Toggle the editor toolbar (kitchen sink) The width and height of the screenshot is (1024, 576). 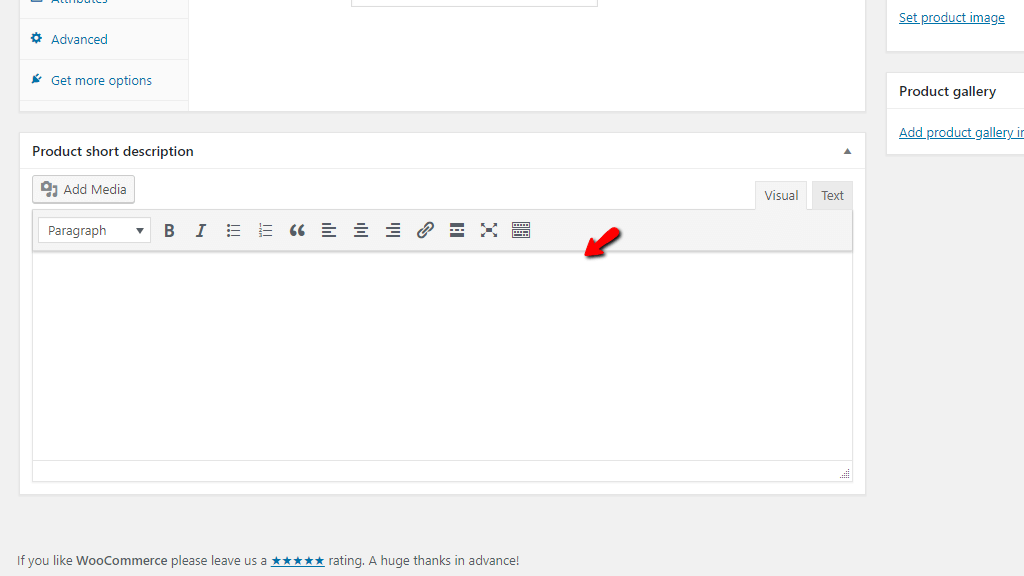click(521, 231)
